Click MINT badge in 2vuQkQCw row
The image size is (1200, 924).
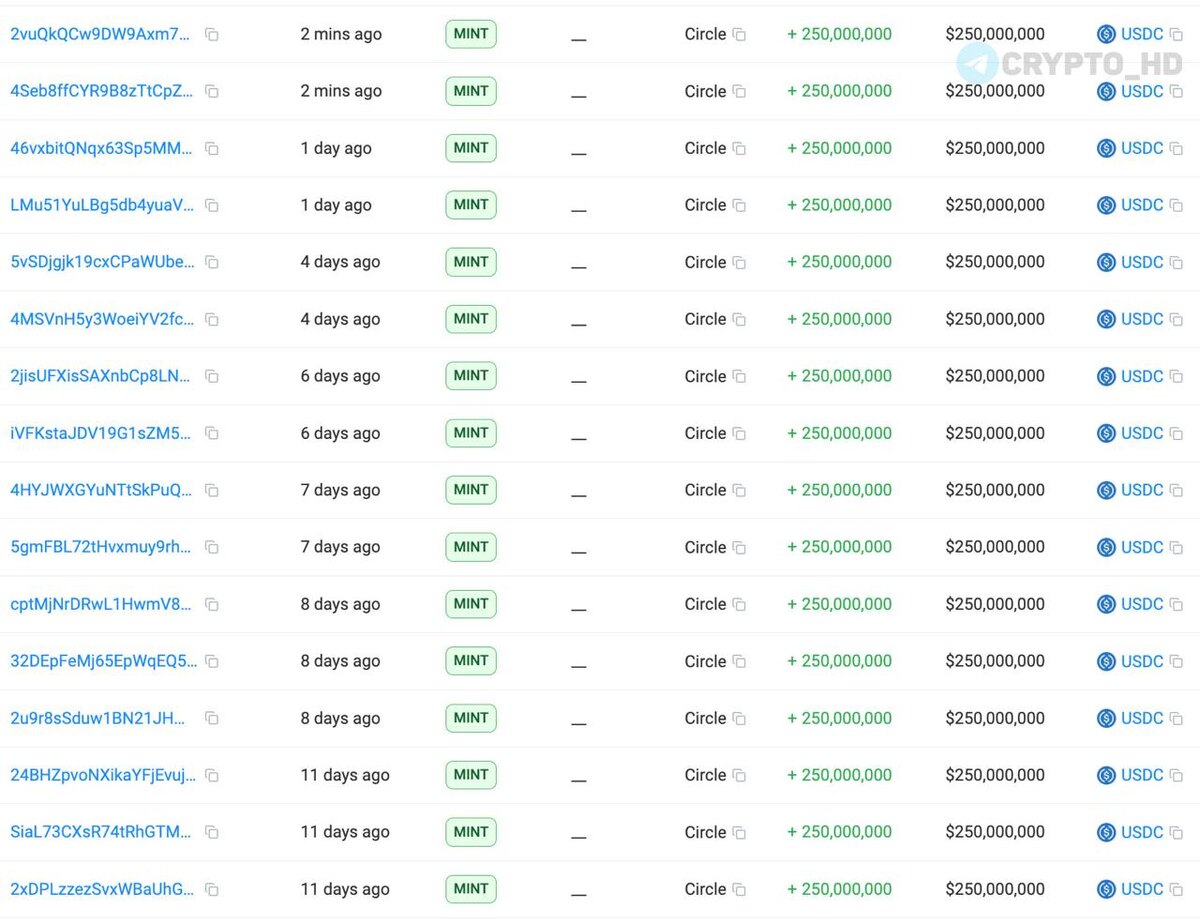coord(471,34)
